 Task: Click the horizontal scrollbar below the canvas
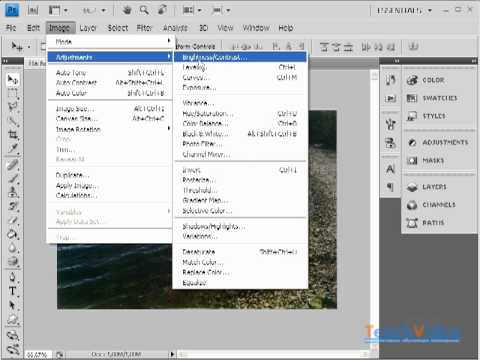(273, 354)
